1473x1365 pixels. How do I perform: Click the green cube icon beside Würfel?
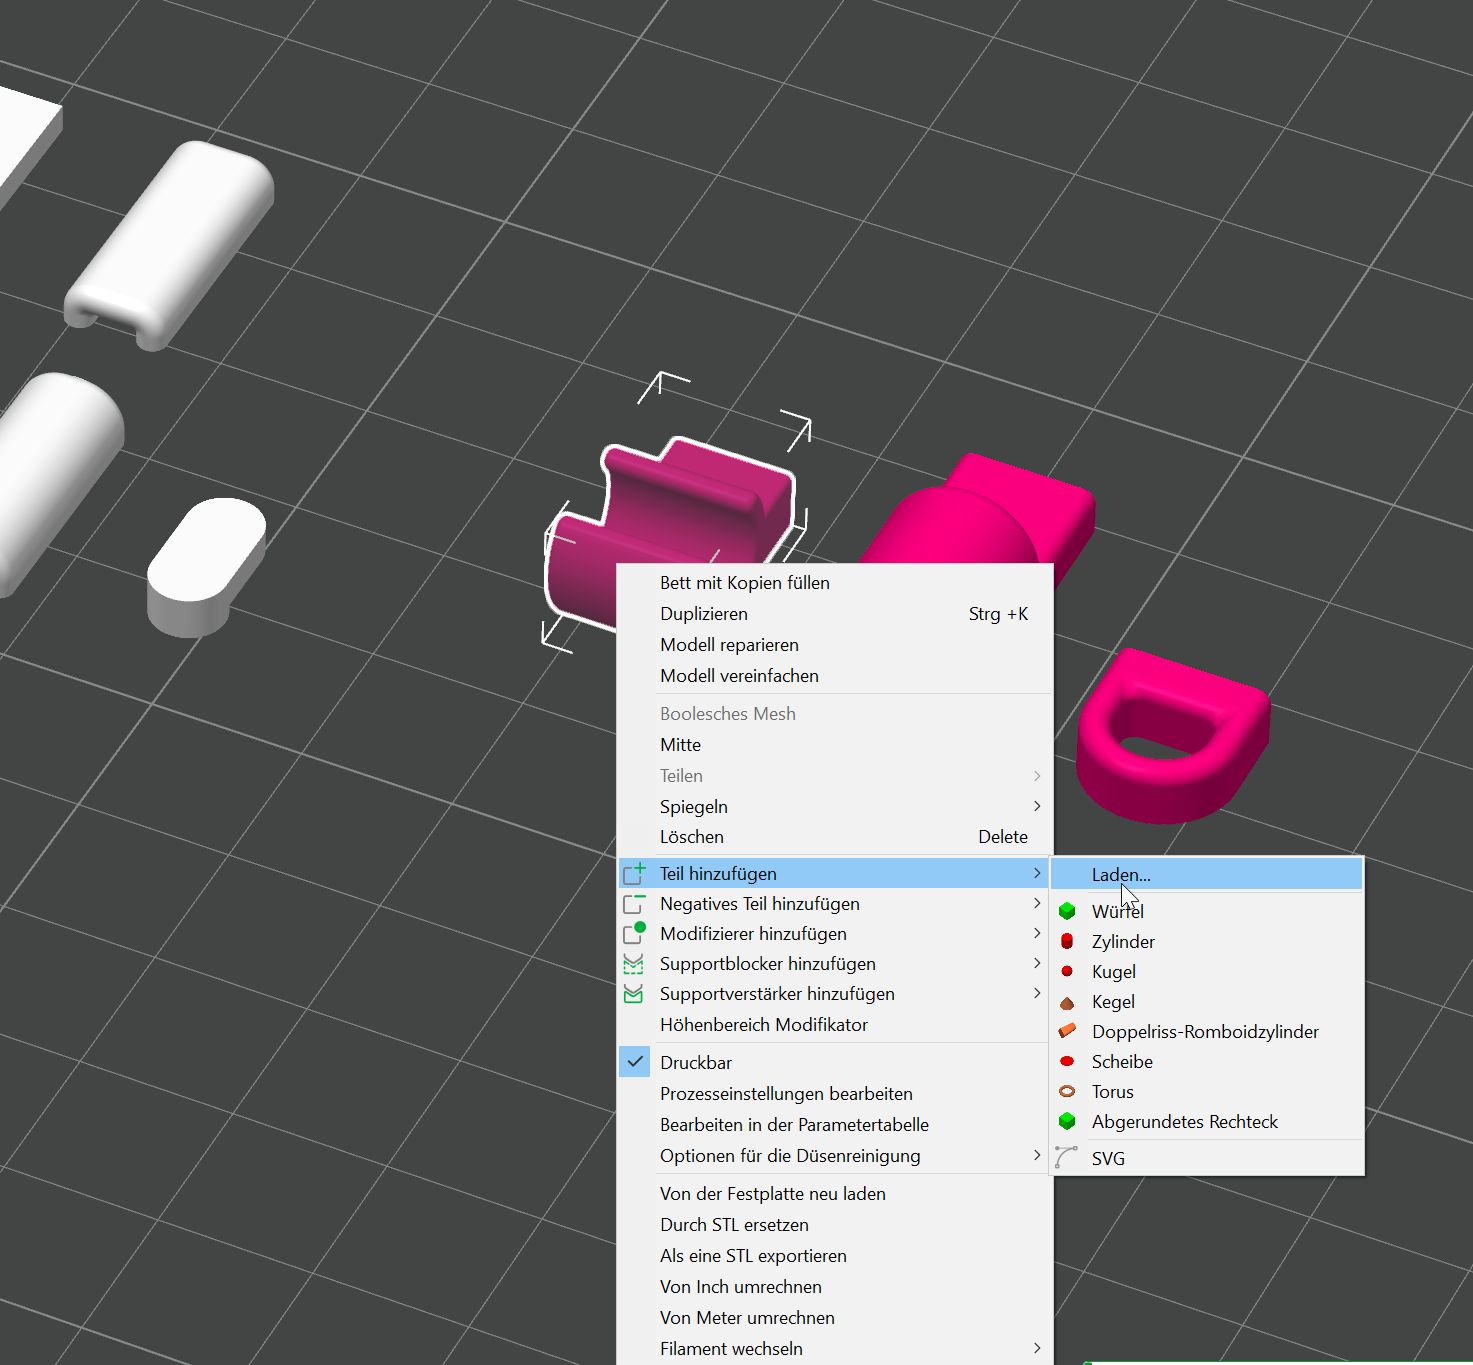[x=1067, y=911]
